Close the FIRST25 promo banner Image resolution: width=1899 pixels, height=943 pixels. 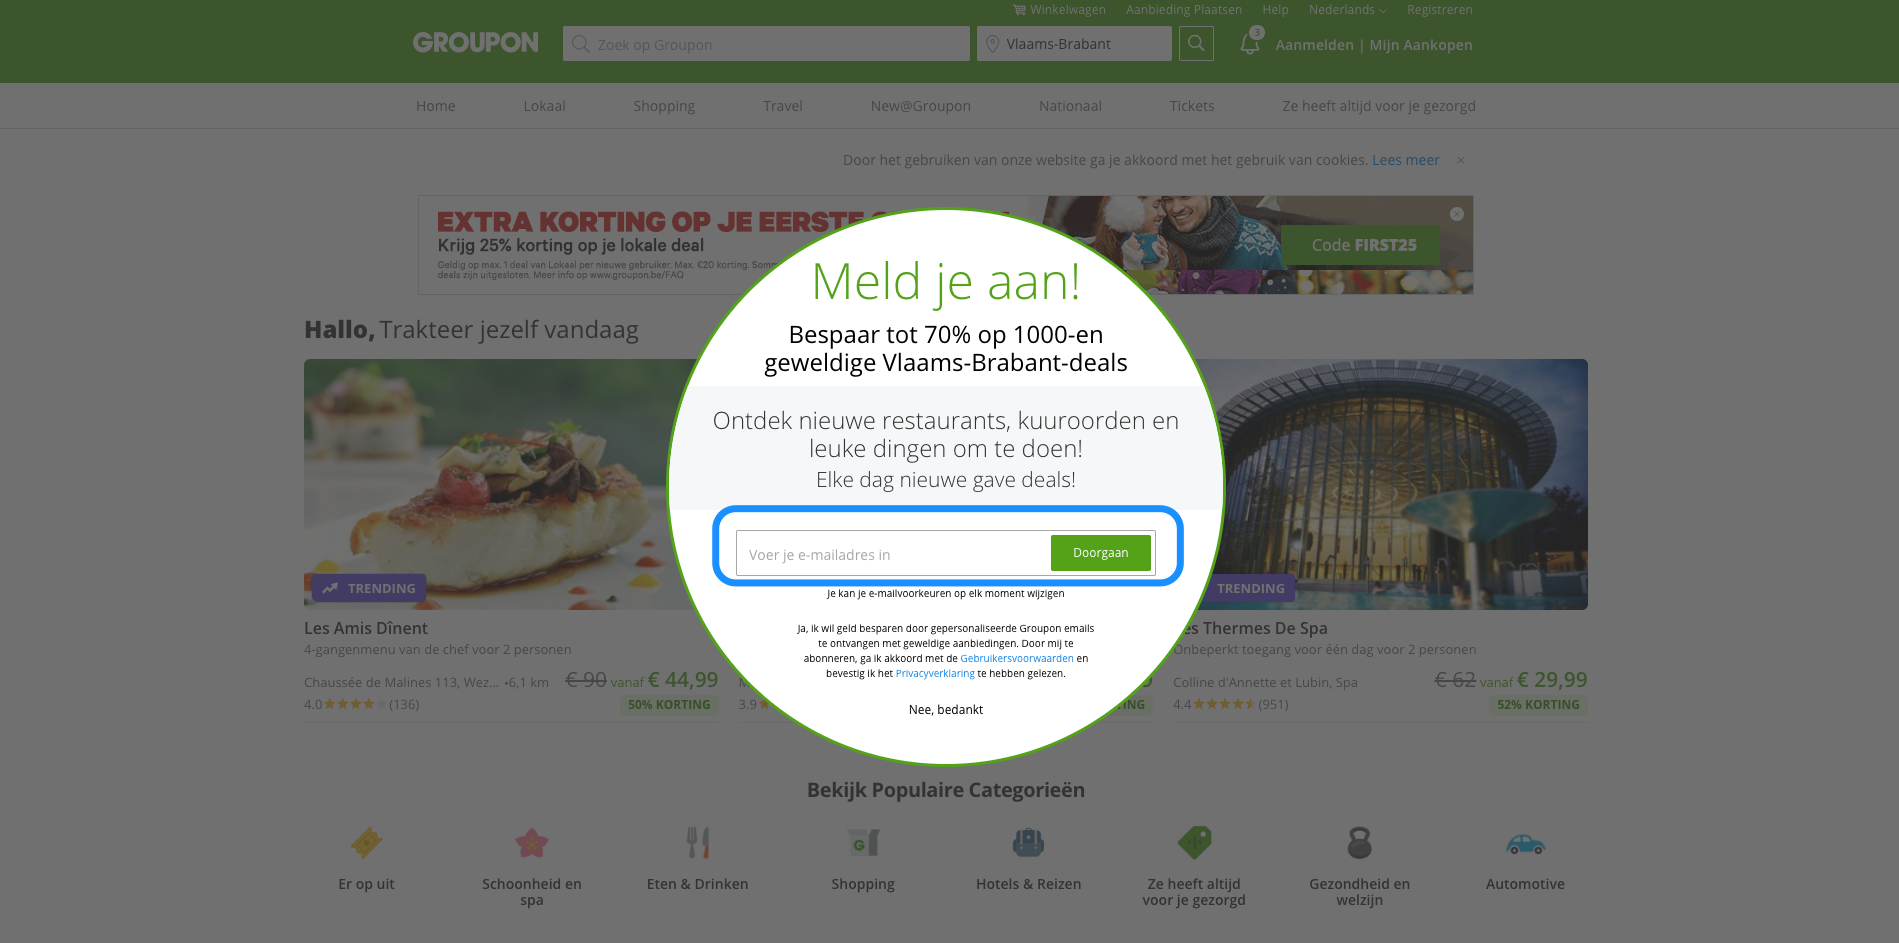click(x=1457, y=214)
